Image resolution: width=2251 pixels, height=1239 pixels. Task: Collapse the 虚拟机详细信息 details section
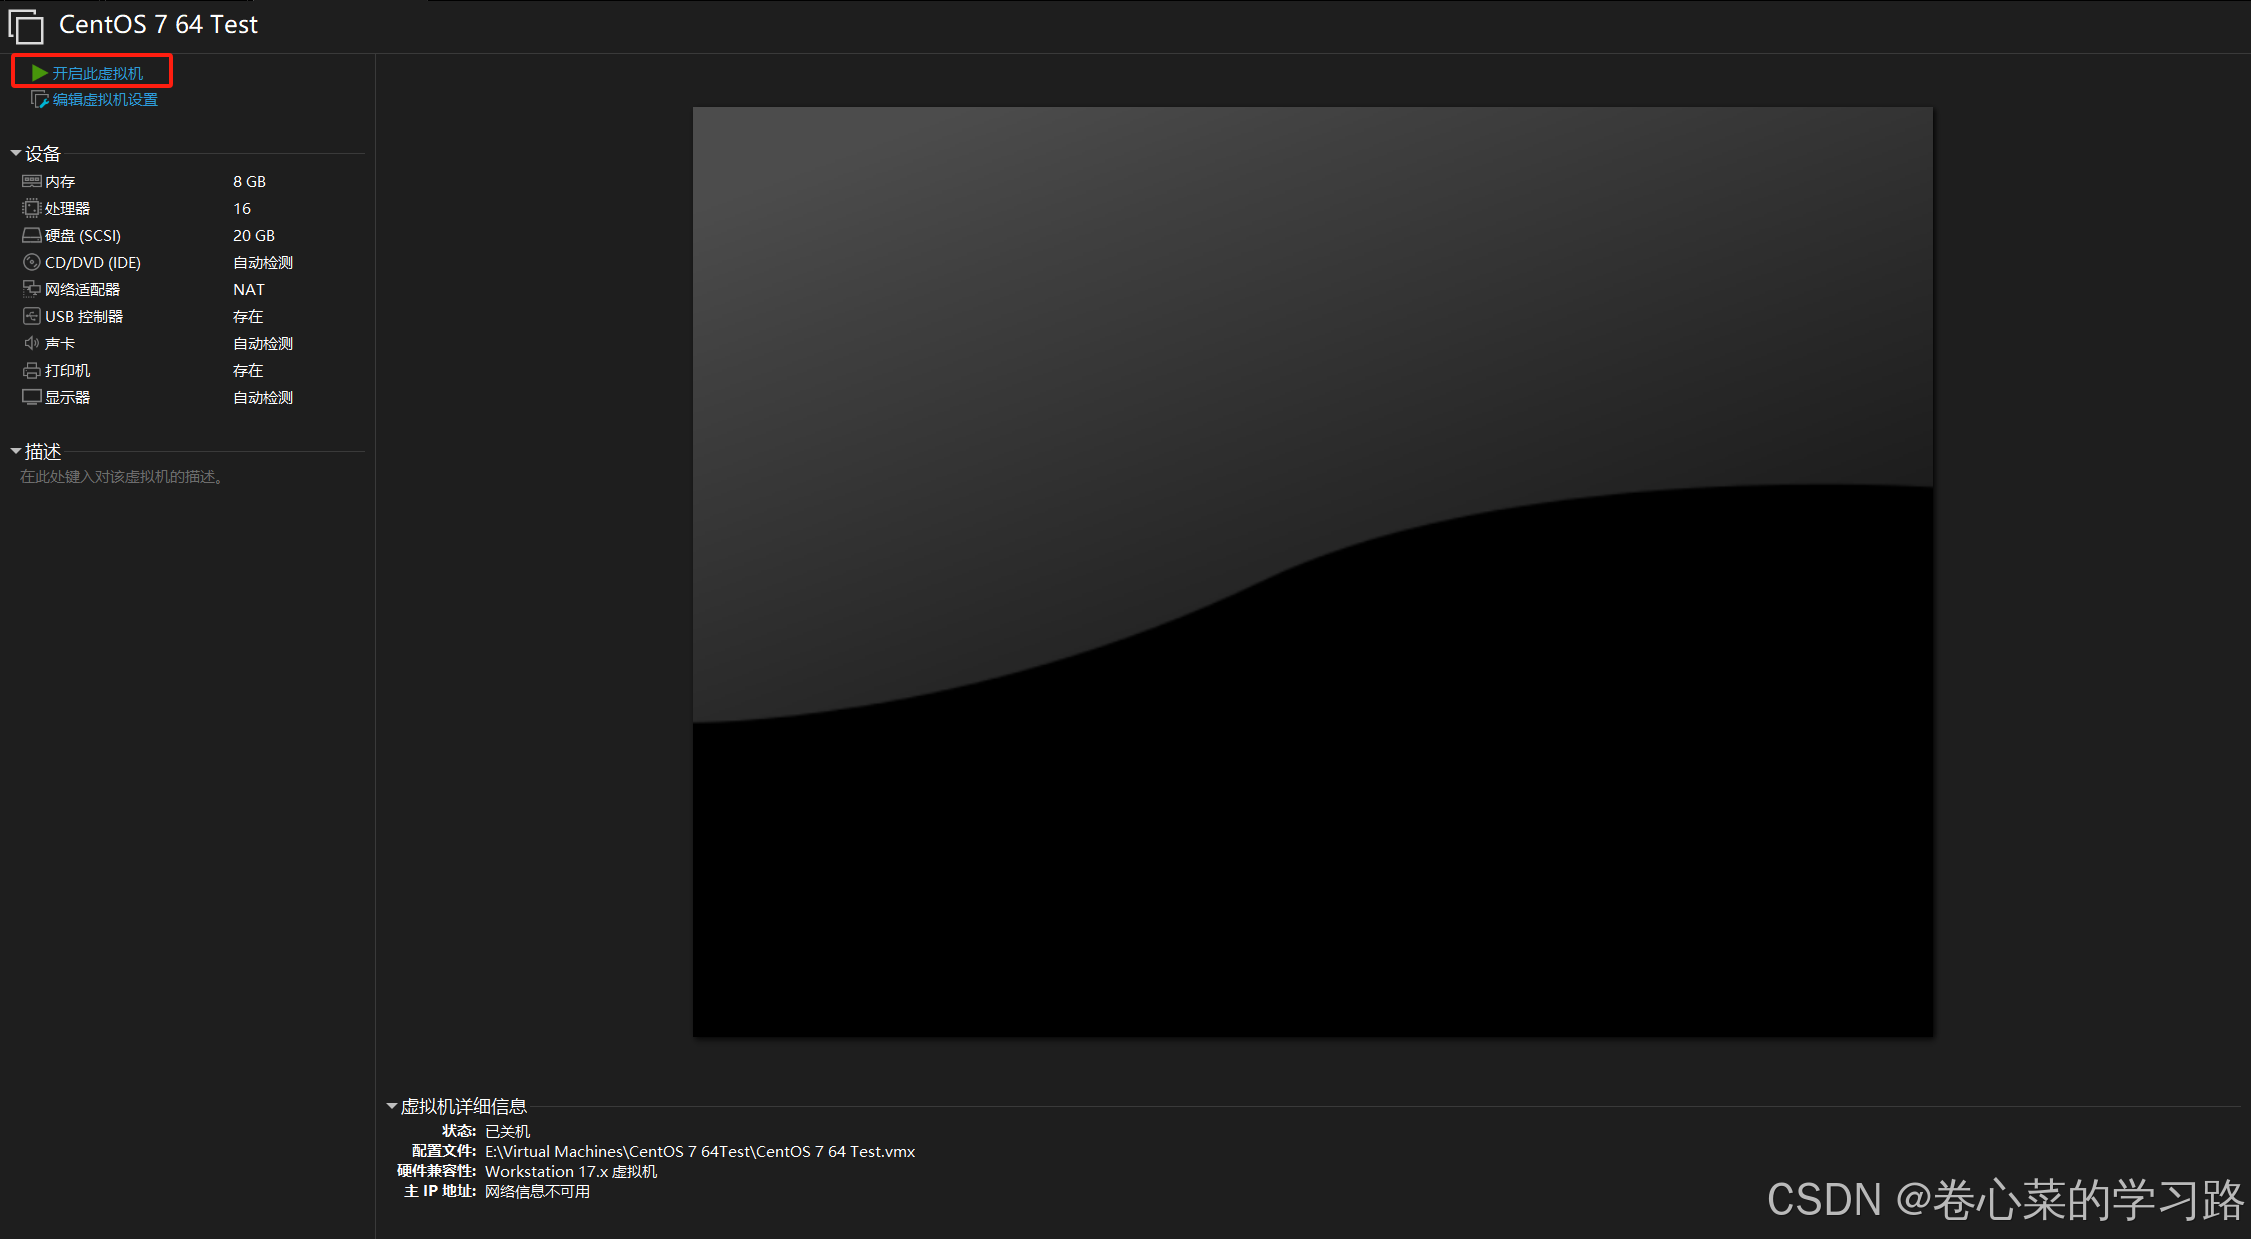(392, 1106)
